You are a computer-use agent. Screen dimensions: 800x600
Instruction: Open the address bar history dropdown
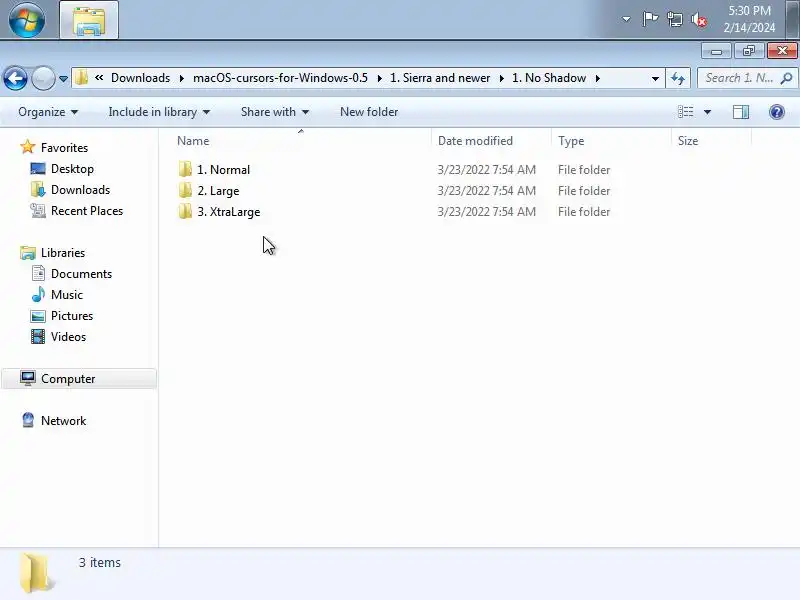655,79
